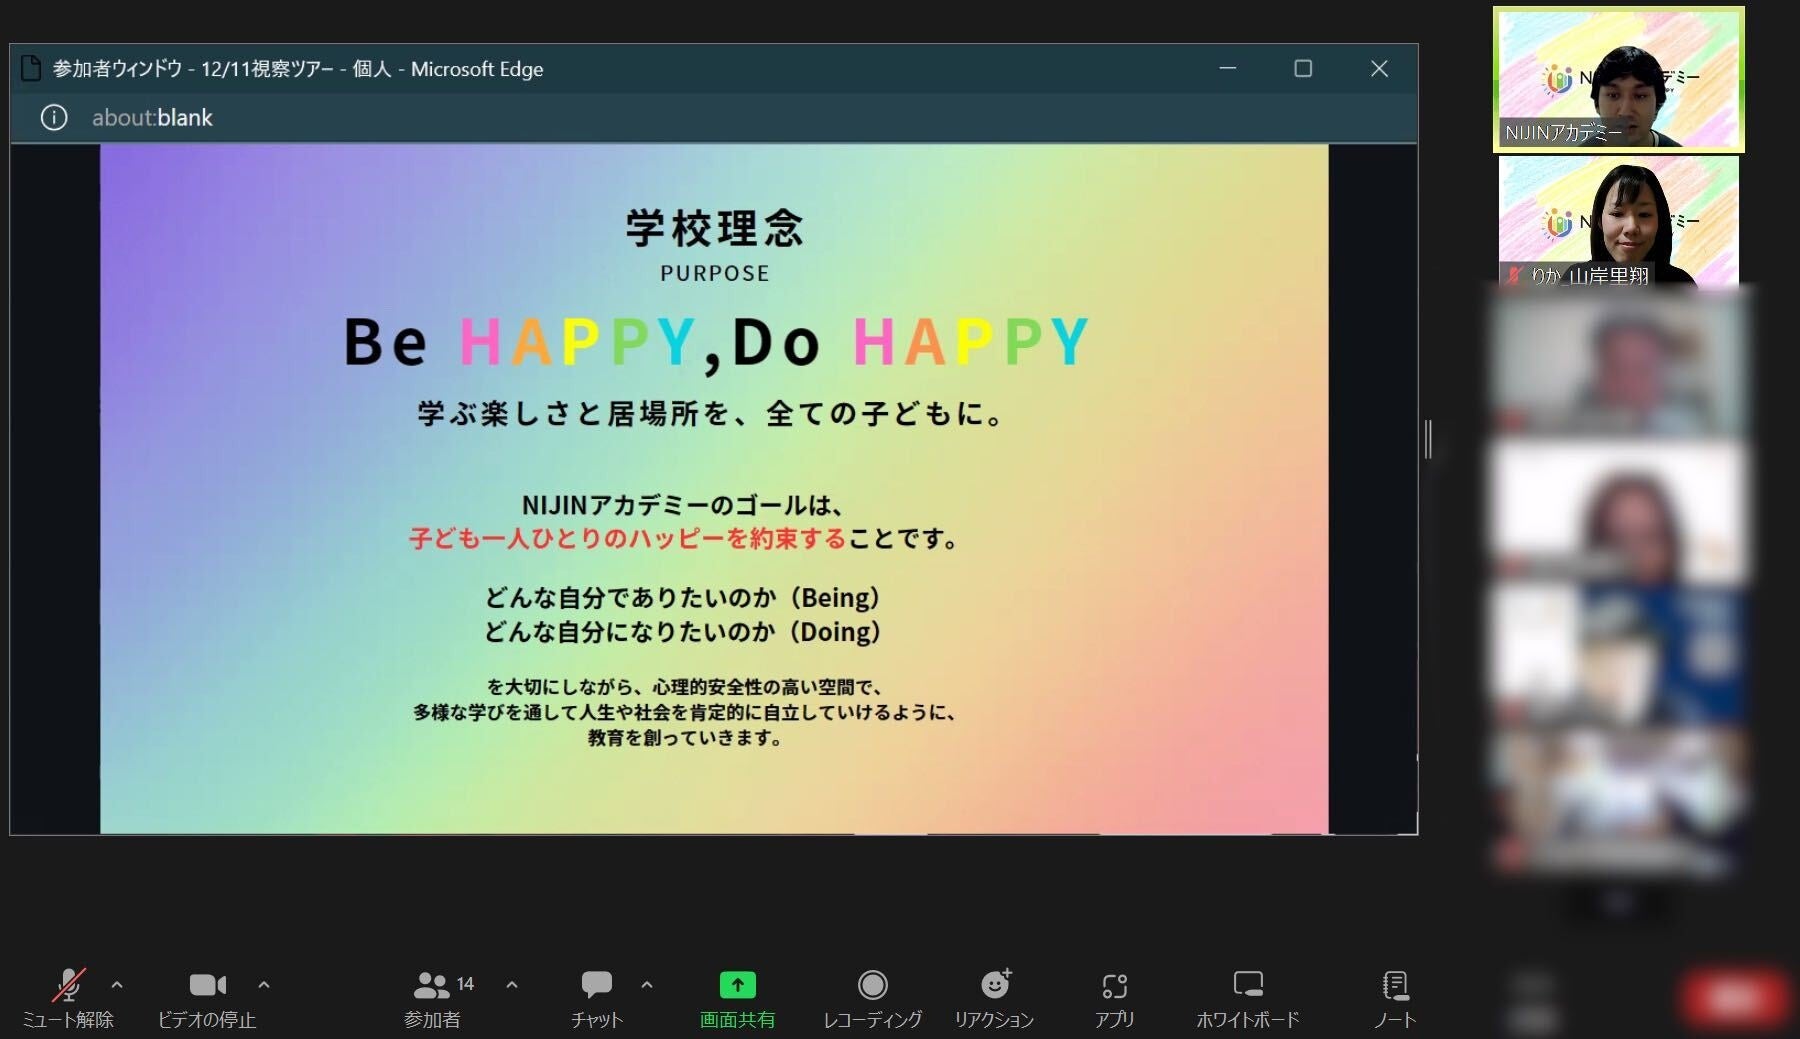Screen dimensions: 1800x1039
Task: Close the Microsoft Edge participant window
Action: pyautogui.click(x=1379, y=68)
